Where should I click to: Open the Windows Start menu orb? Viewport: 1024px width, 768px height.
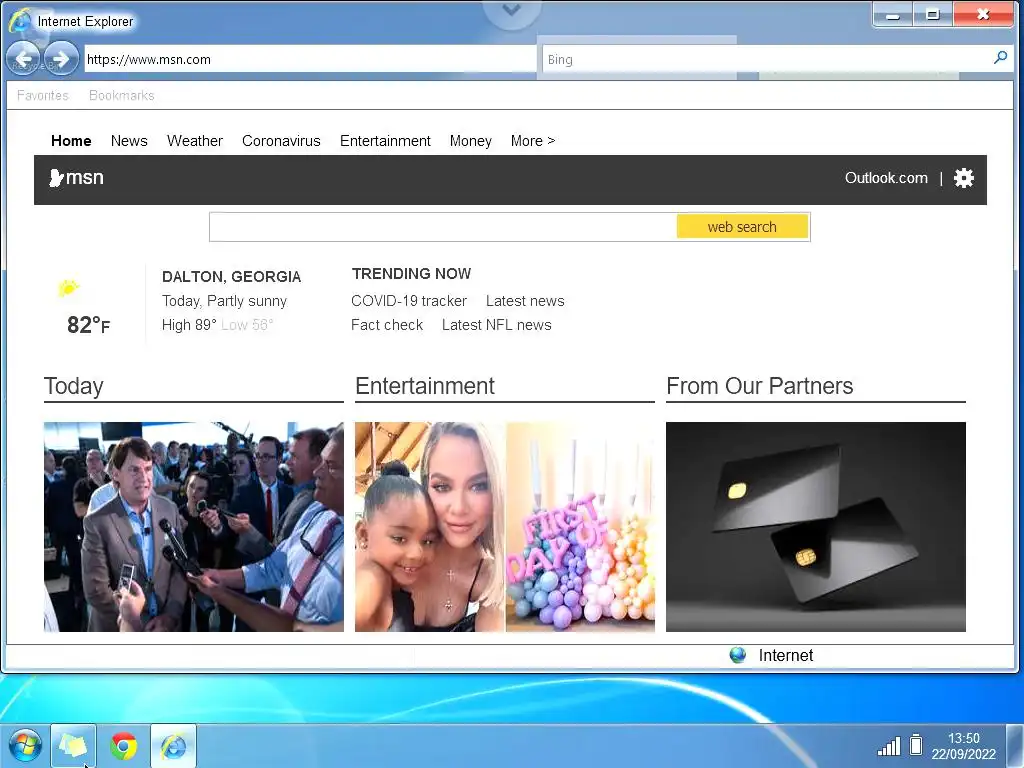pos(25,746)
